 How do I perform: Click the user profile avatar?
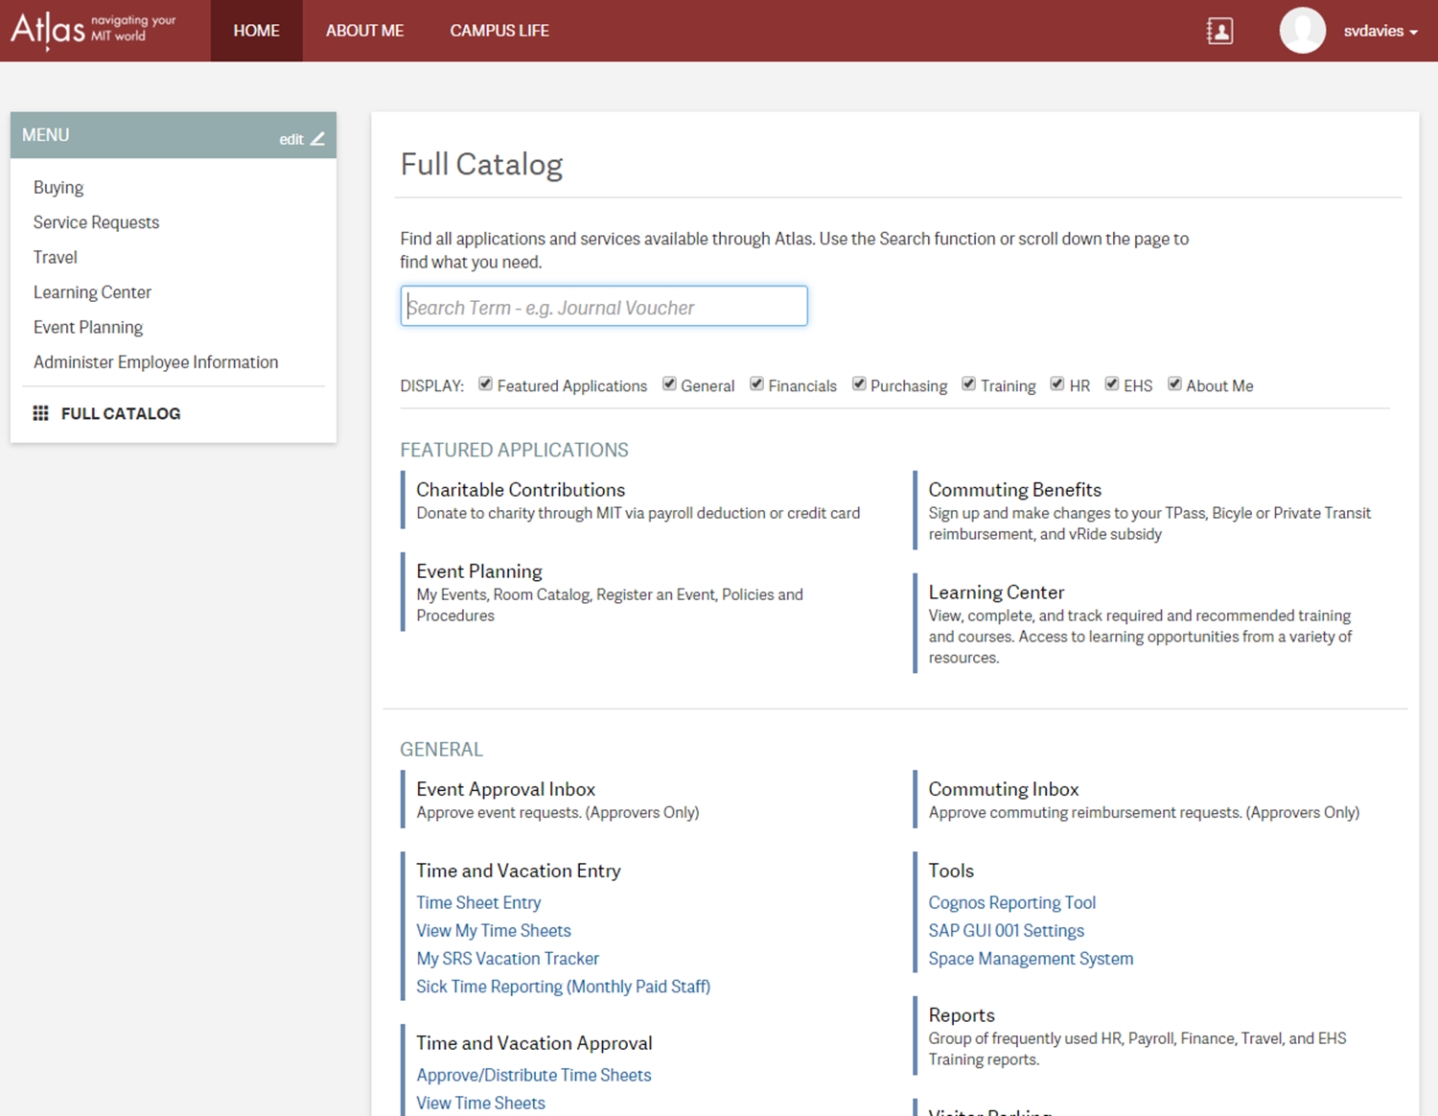coord(1302,31)
